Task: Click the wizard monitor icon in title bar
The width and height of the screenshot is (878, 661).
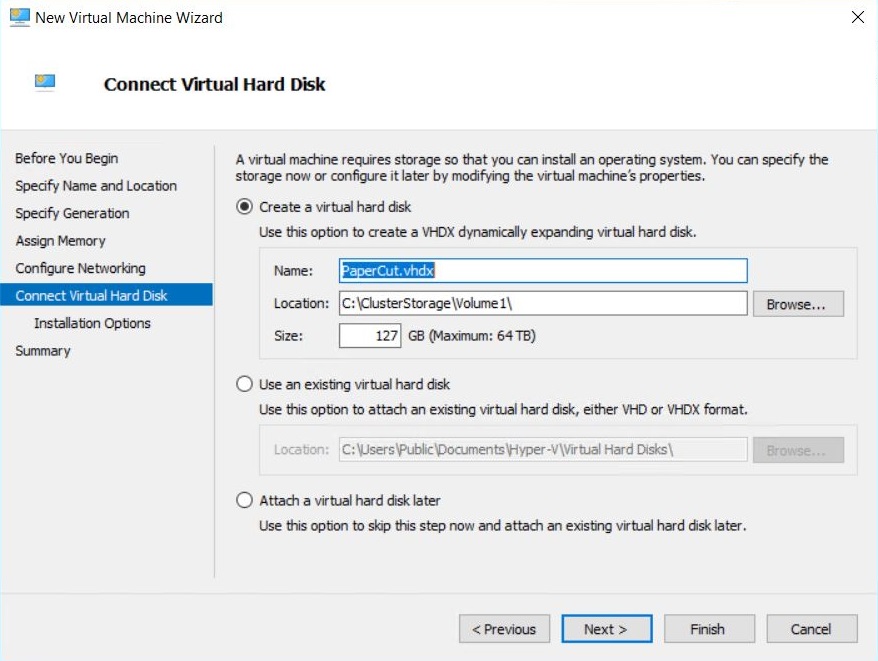Action: point(20,17)
